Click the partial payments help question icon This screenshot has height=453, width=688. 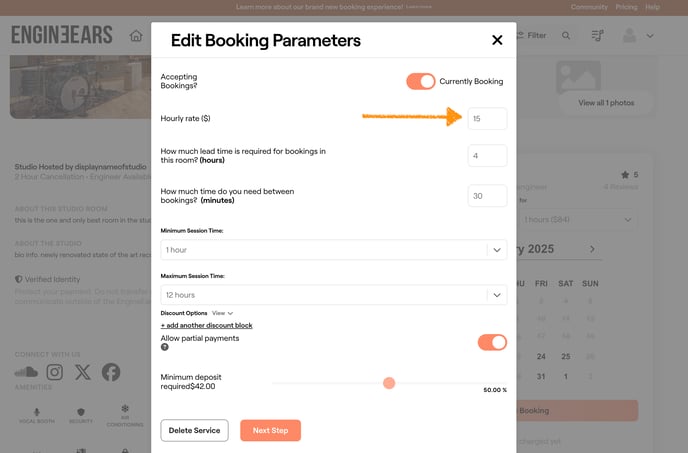165,347
